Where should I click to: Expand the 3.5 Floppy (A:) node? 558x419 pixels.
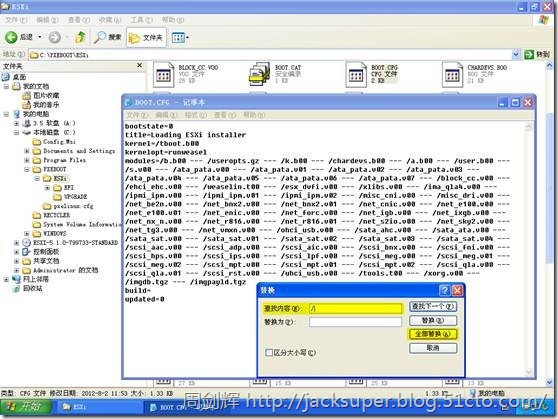coord(16,123)
